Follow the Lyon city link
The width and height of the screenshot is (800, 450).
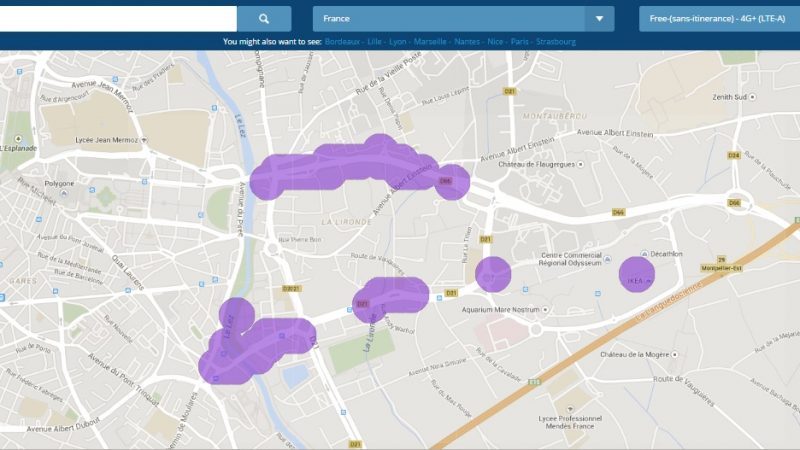point(398,42)
